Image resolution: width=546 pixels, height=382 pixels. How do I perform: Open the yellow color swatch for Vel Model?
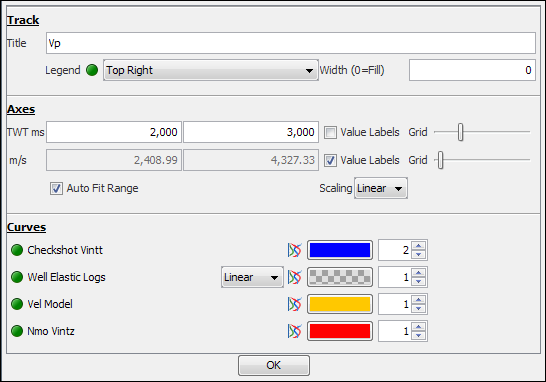340,304
